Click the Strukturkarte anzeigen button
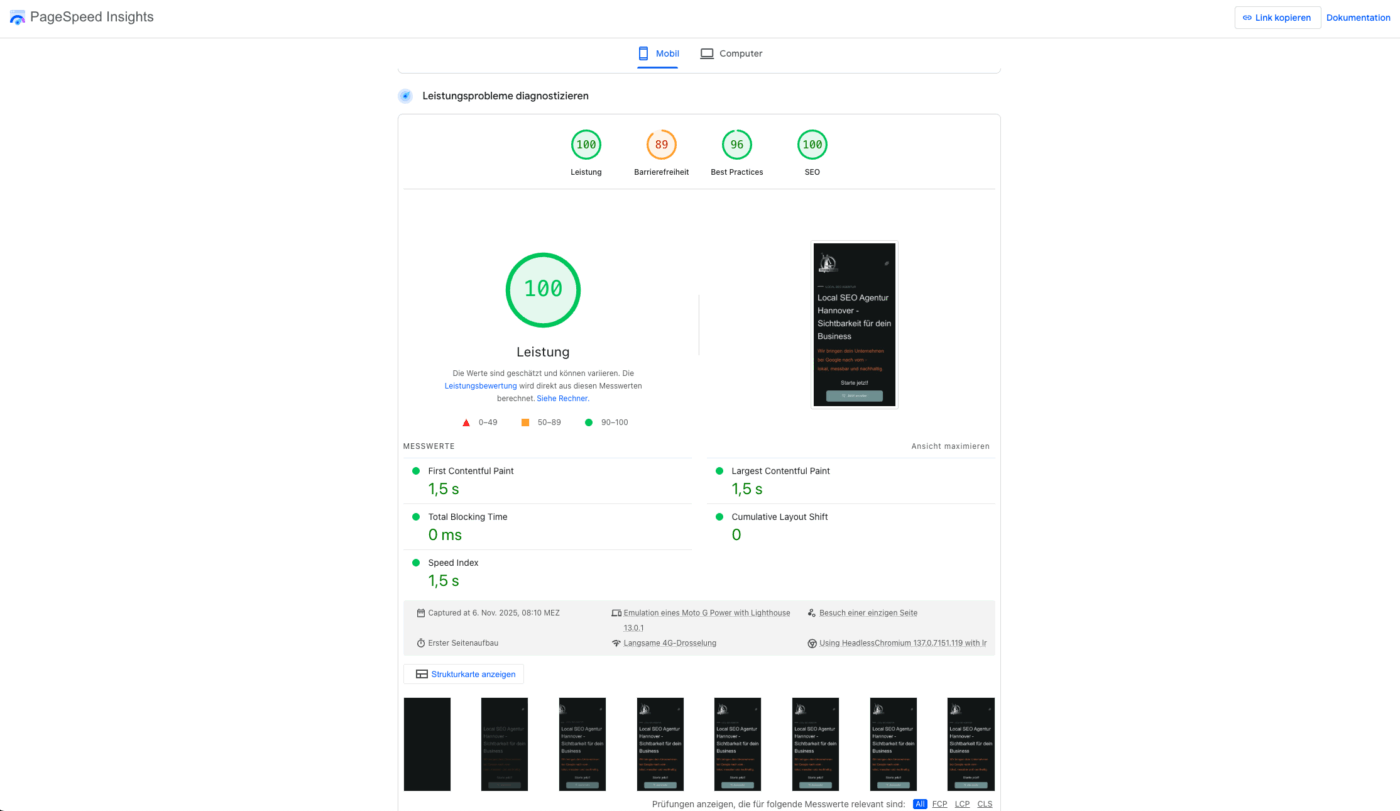The width and height of the screenshot is (1400, 811). [x=463, y=674]
